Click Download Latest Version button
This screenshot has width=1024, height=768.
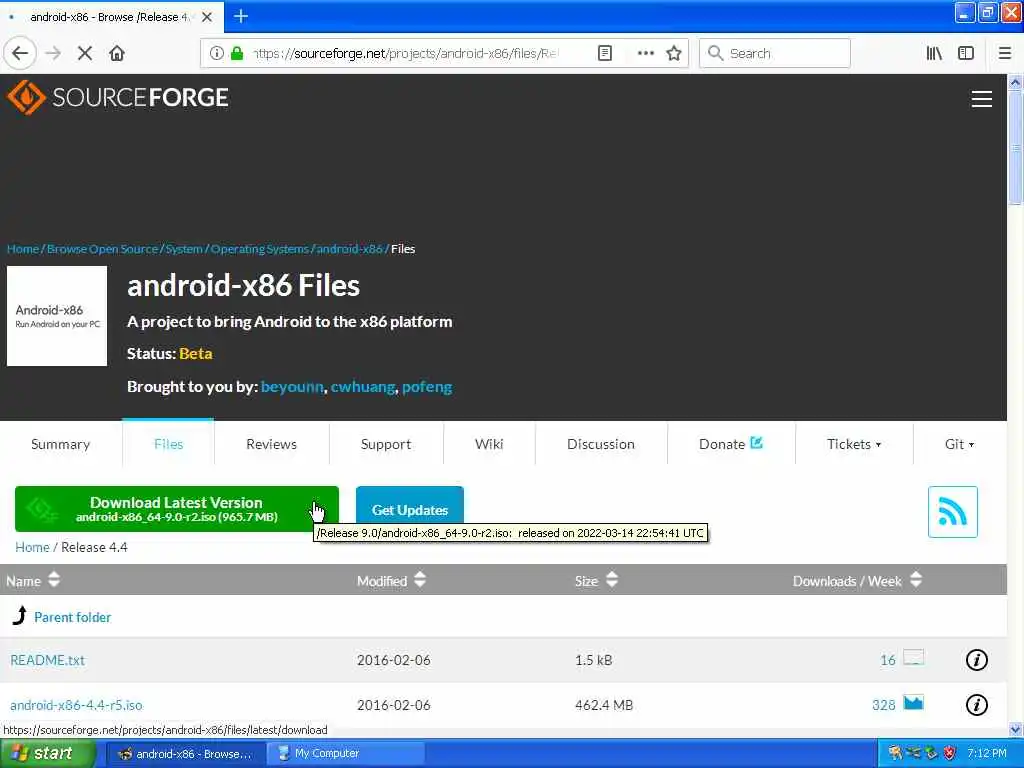(x=177, y=509)
